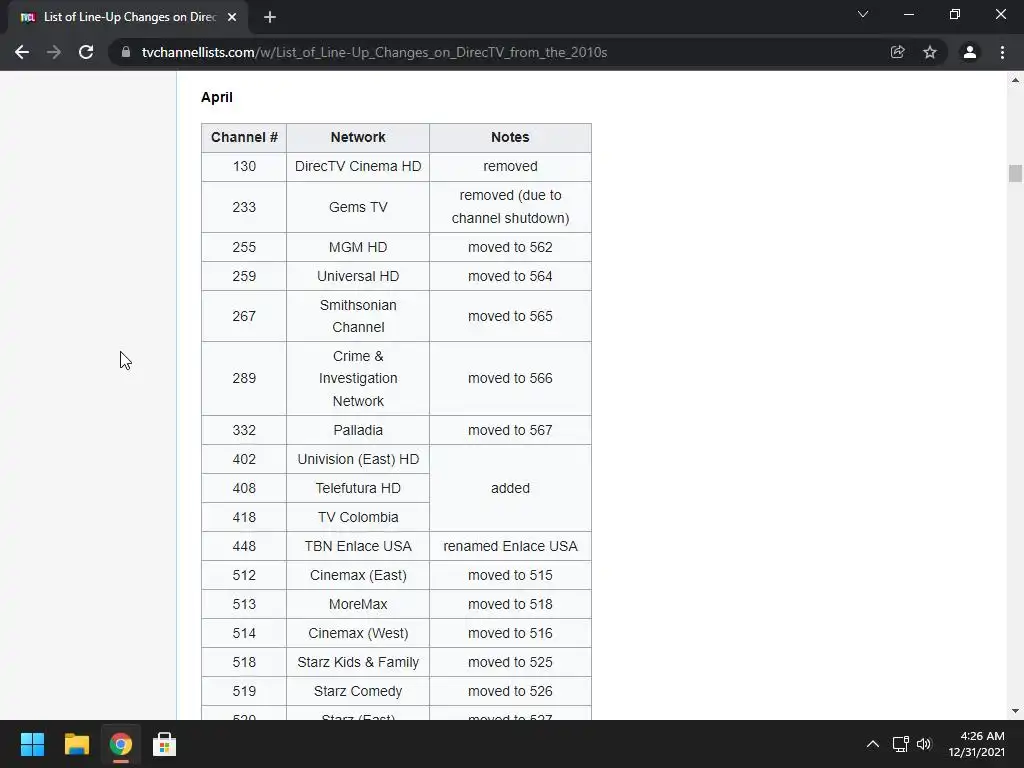Image resolution: width=1024 pixels, height=768 pixels.
Task: Click the moved to 564 note
Action: [x=510, y=276]
